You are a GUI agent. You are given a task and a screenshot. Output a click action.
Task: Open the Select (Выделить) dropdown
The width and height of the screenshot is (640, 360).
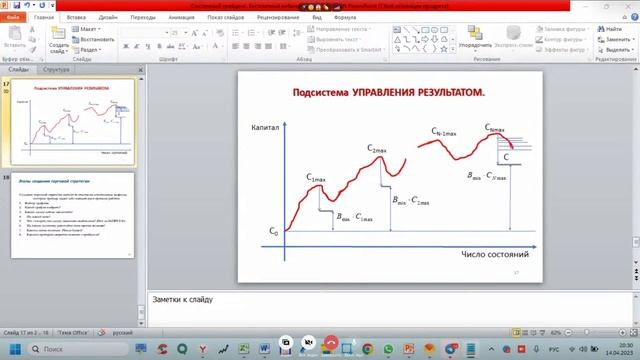[616, 50]
